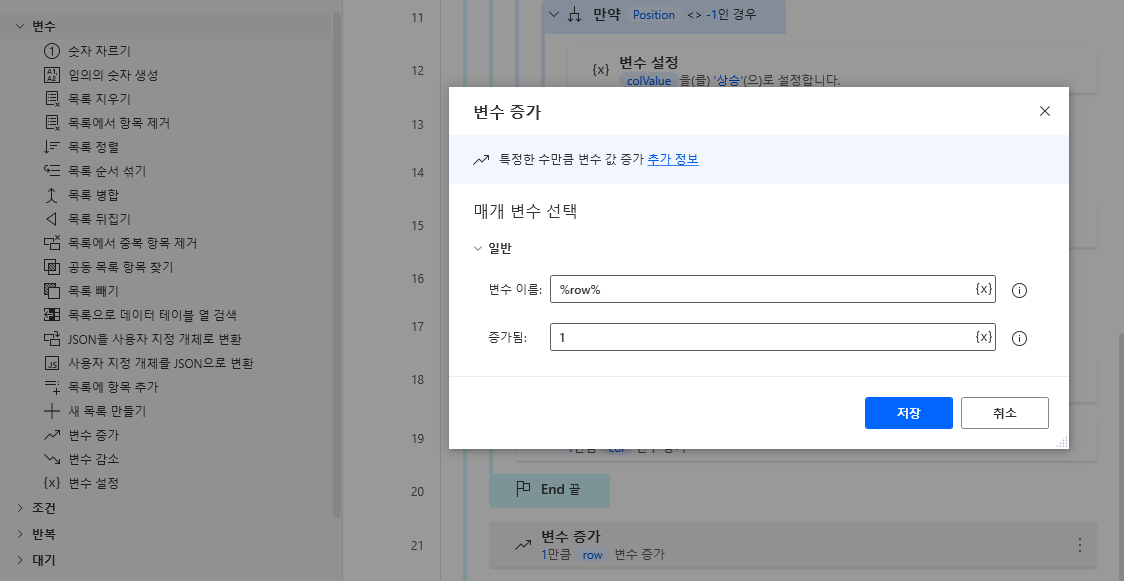Click the 목록에 항목 추가 icon
The width and height of the screenshot is (1124, 581).
point(52,387)
